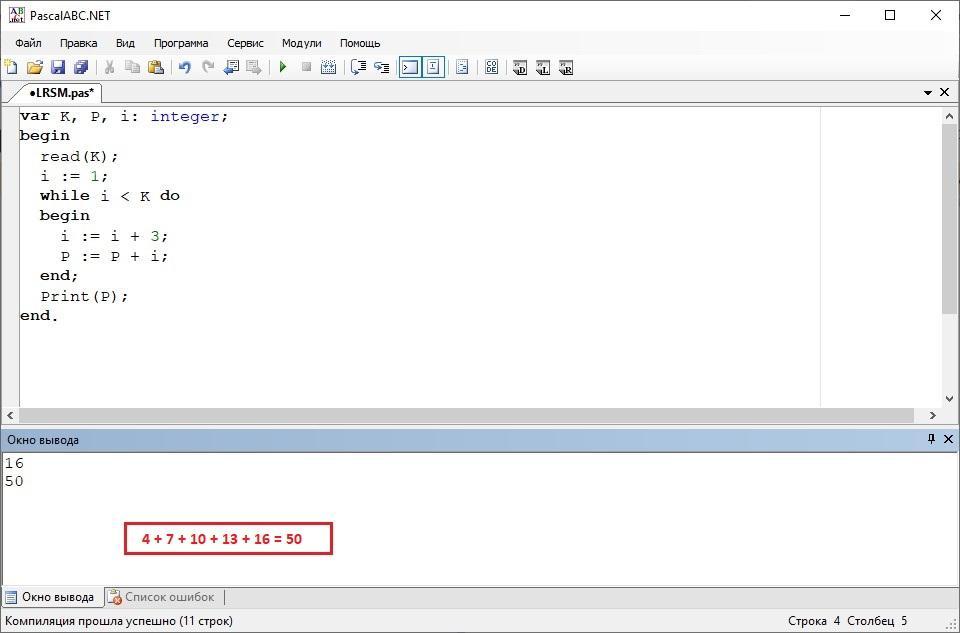Image resolution: width=960 pixels, height=633 pixels.
Task: Pin the output window panel
Action: (931, 439)
